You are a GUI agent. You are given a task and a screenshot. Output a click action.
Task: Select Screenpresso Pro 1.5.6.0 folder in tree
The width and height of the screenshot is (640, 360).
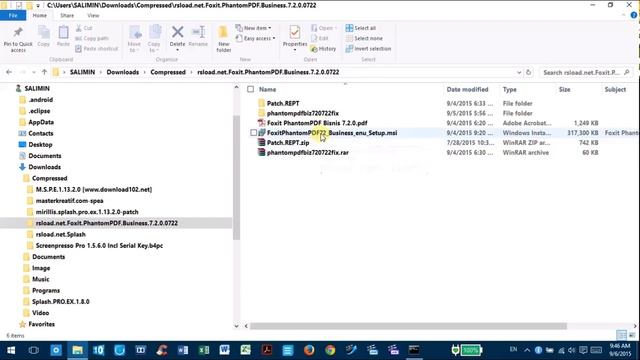(x=99, y=246)
